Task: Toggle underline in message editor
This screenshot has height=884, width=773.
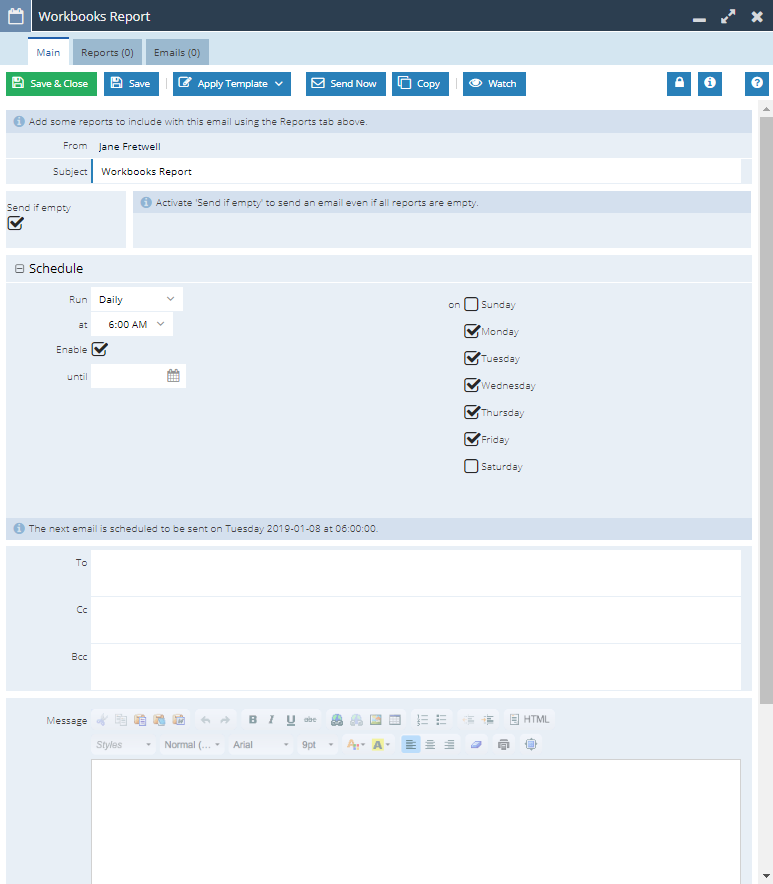Action: point(290,720)
